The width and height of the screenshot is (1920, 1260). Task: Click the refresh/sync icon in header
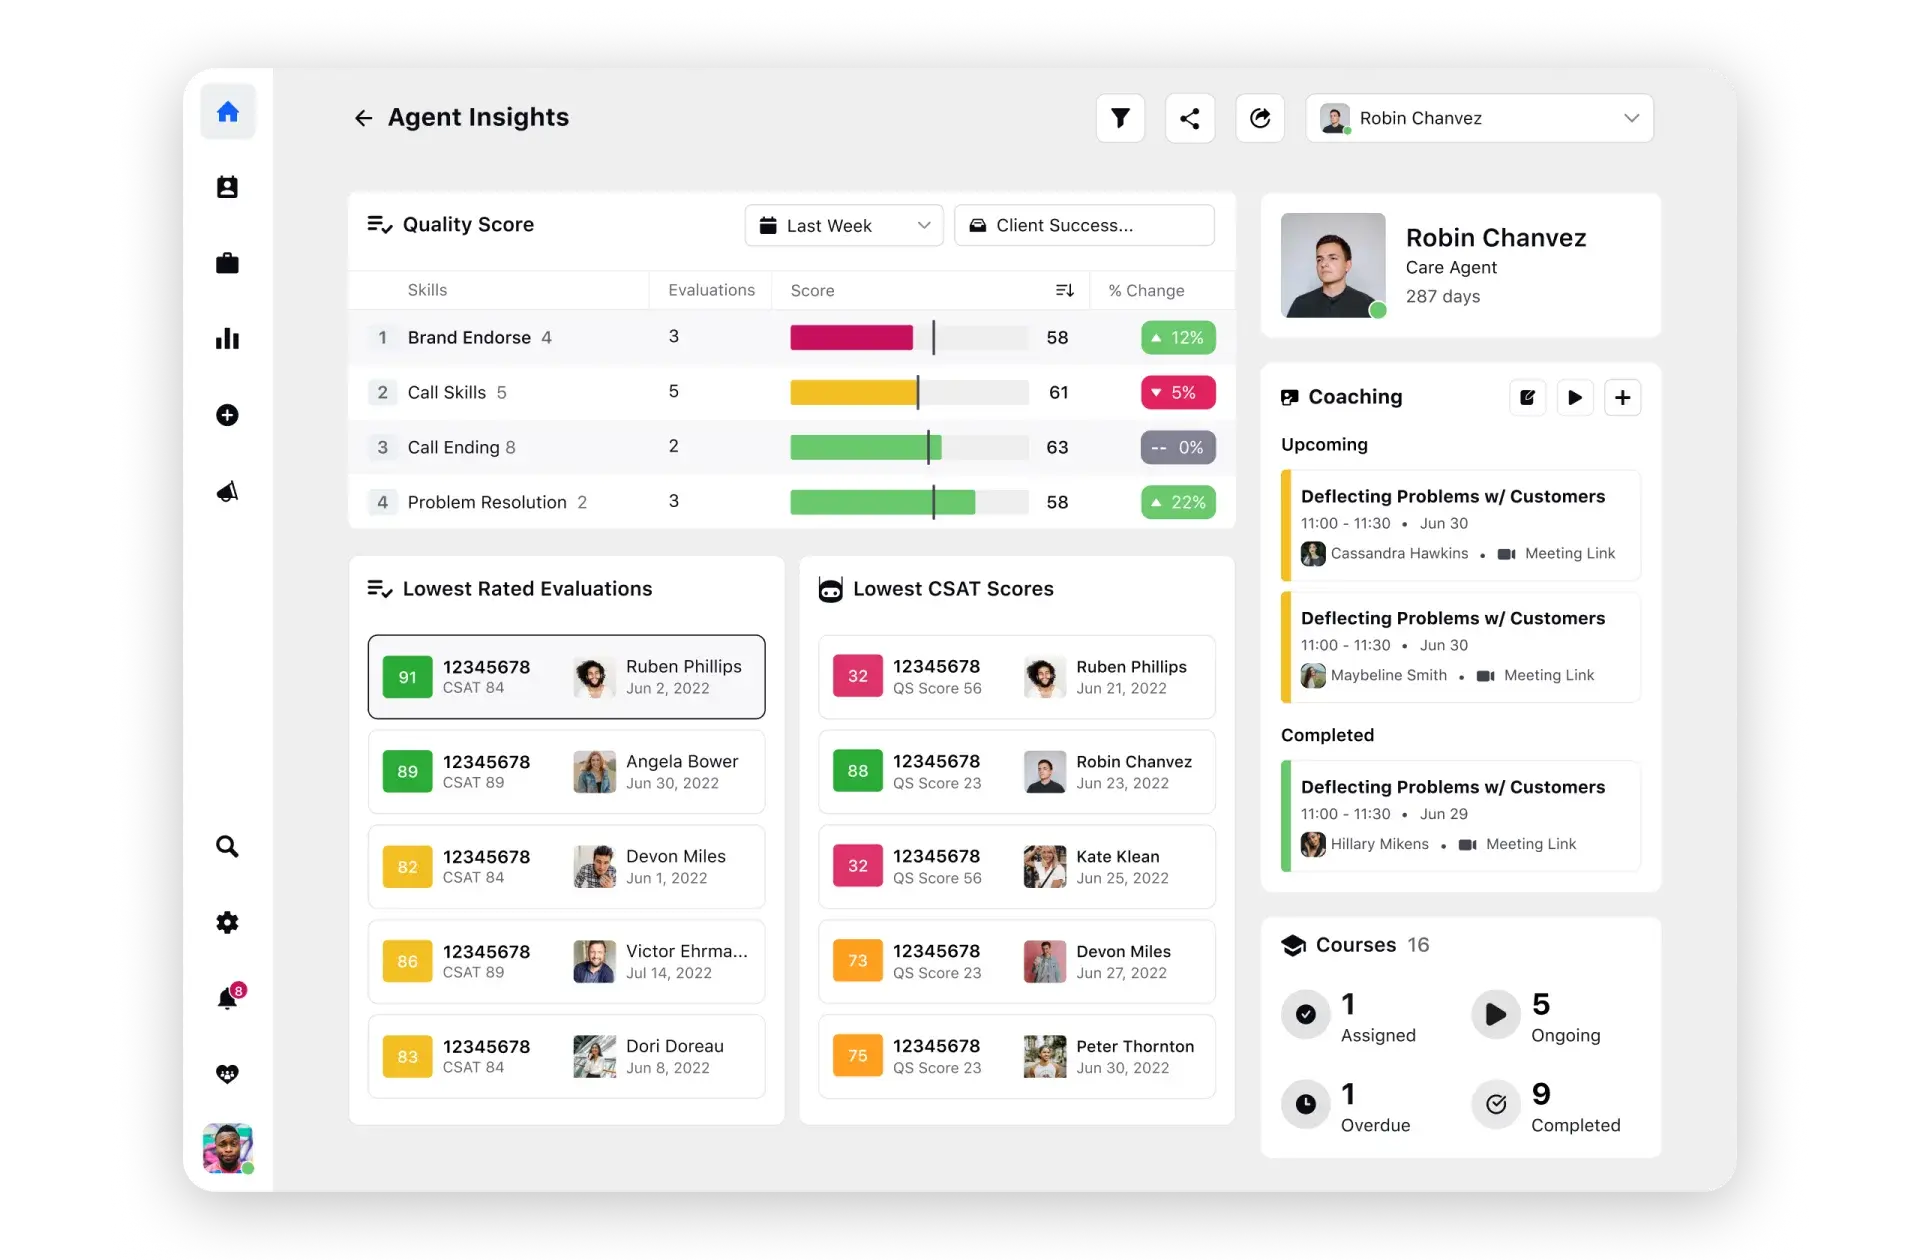[1259, 118]
